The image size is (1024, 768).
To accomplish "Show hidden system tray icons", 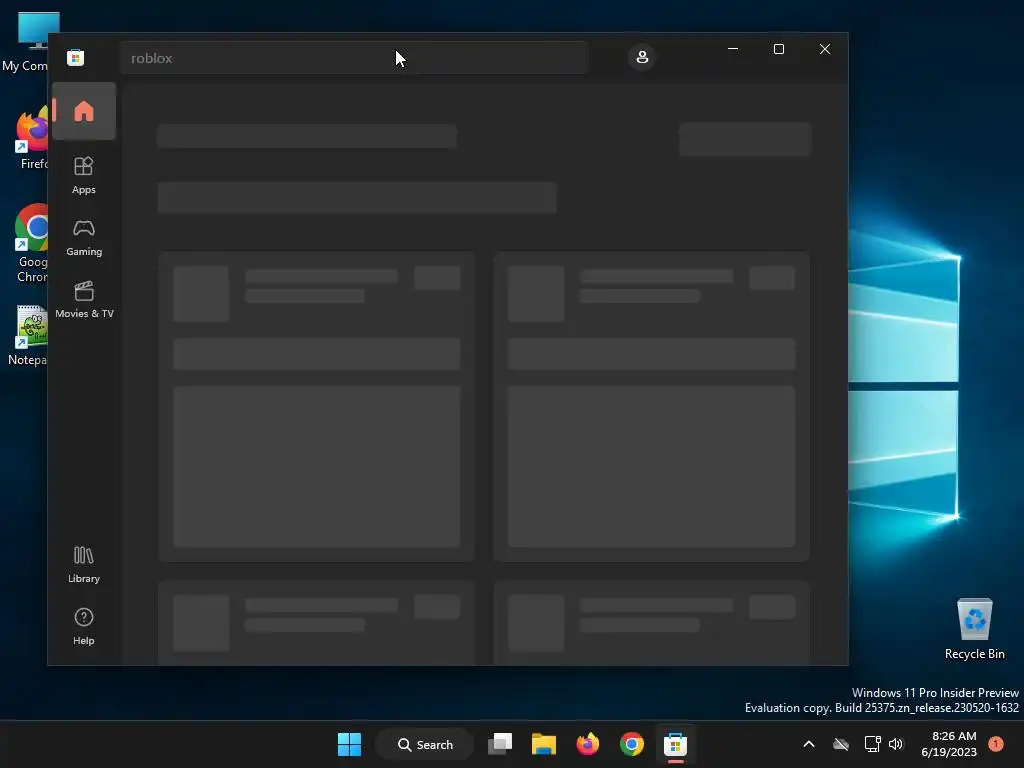I will tap(808, 744).
